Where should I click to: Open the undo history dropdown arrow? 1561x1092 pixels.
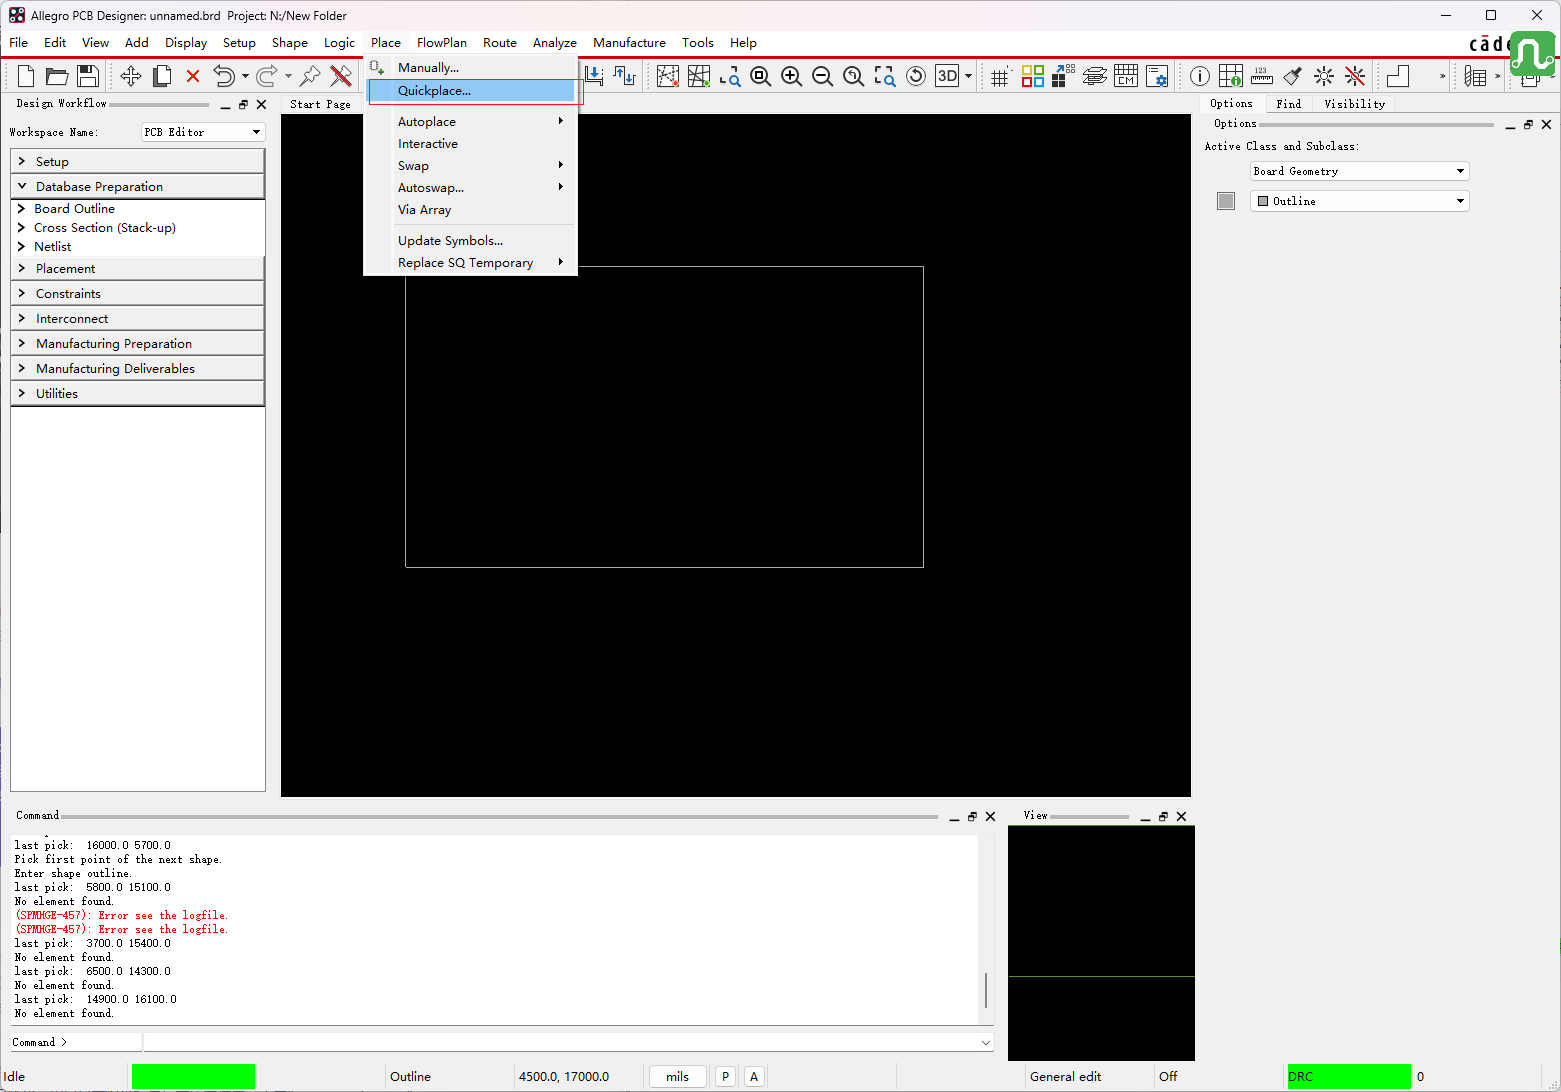[245, 76]
